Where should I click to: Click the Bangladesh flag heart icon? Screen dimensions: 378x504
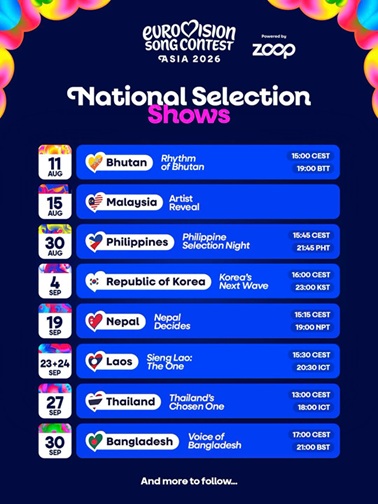[94, 441]
